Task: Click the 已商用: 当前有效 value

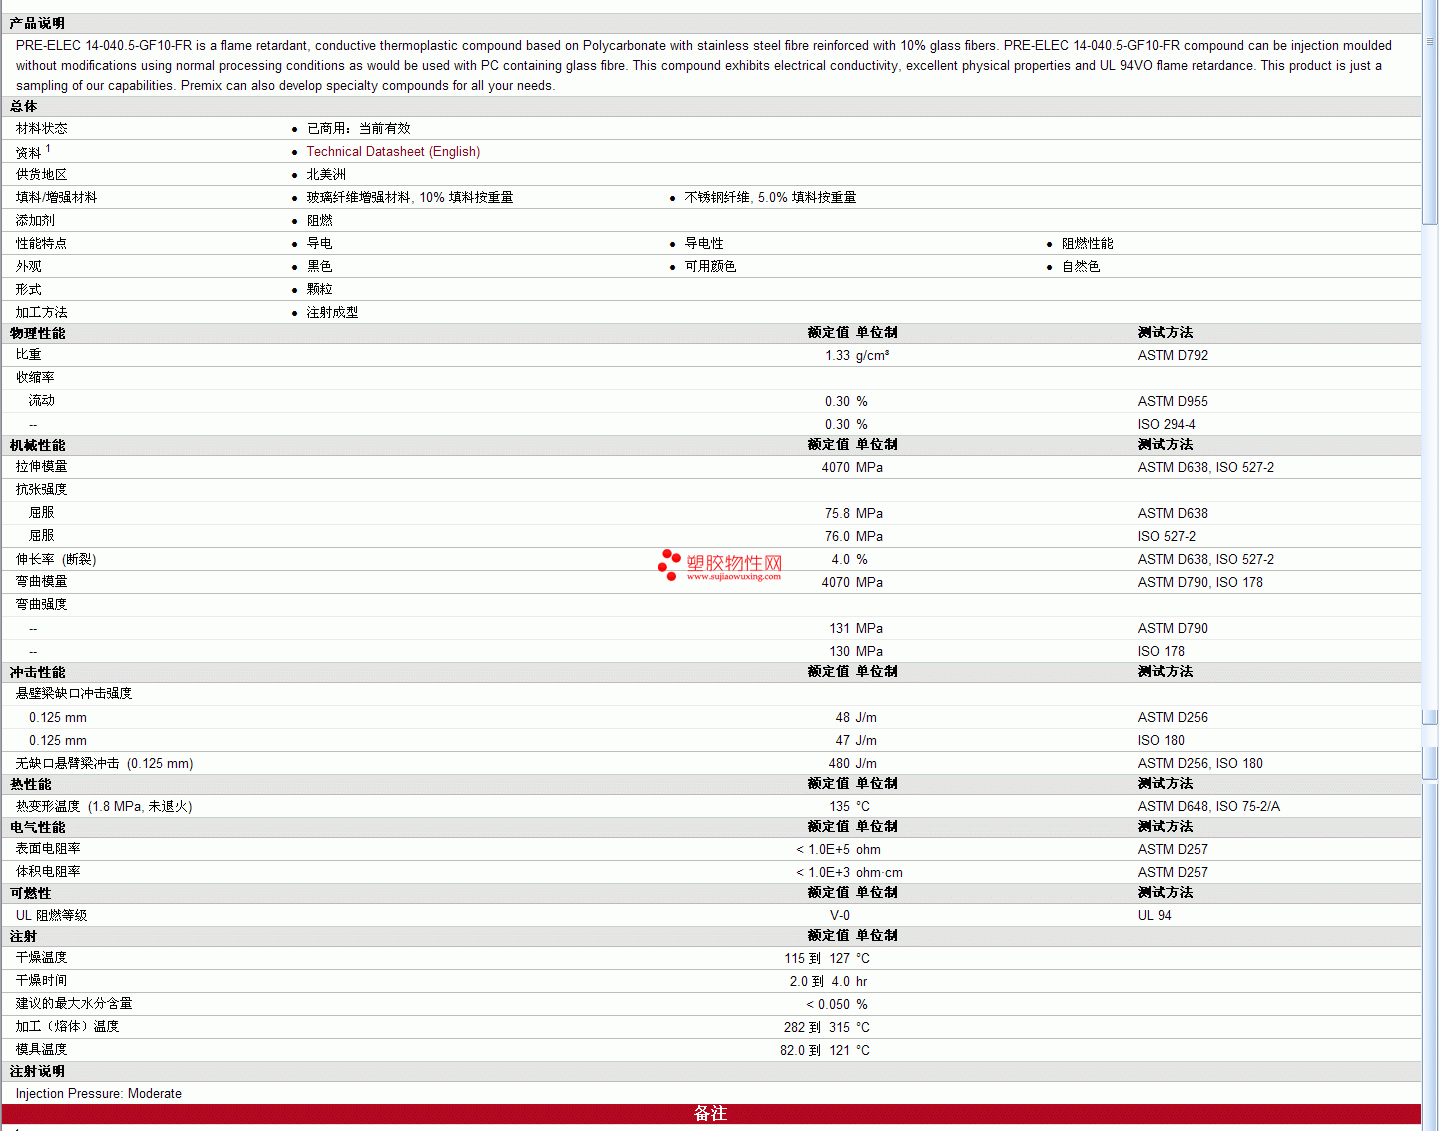Action: click(x=358, y=129)
